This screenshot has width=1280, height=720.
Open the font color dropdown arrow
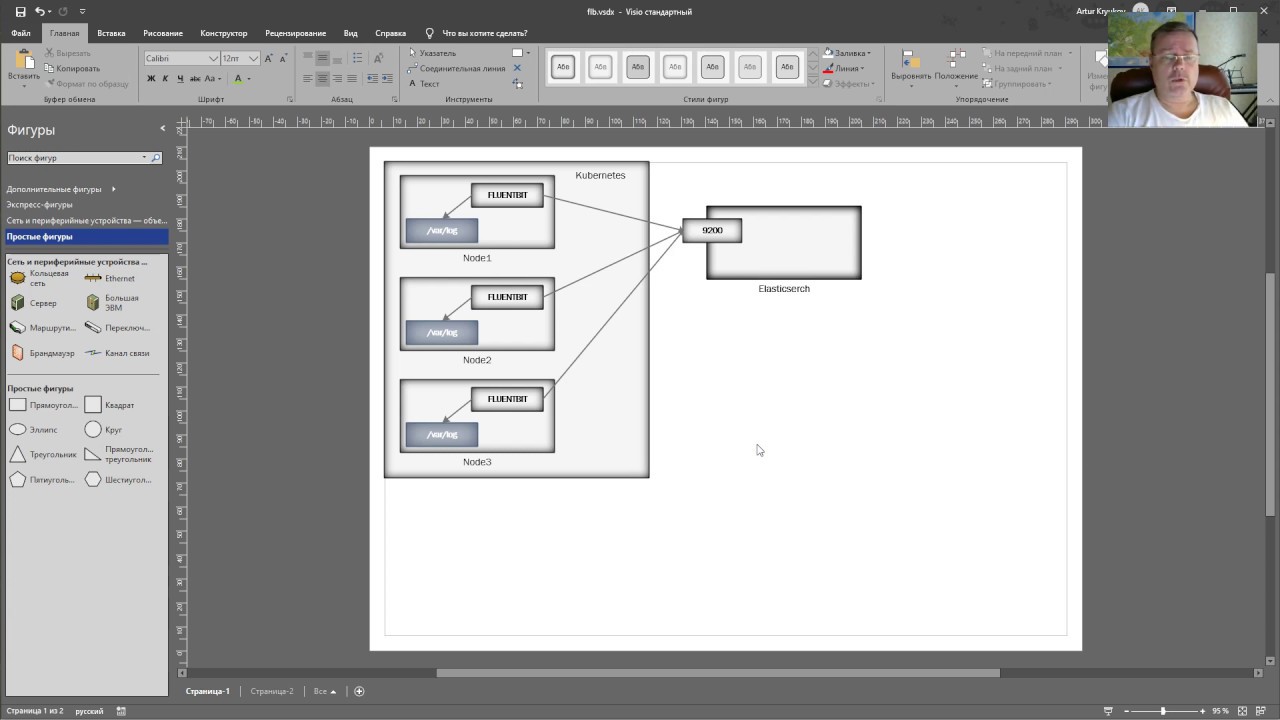[249, 78]
